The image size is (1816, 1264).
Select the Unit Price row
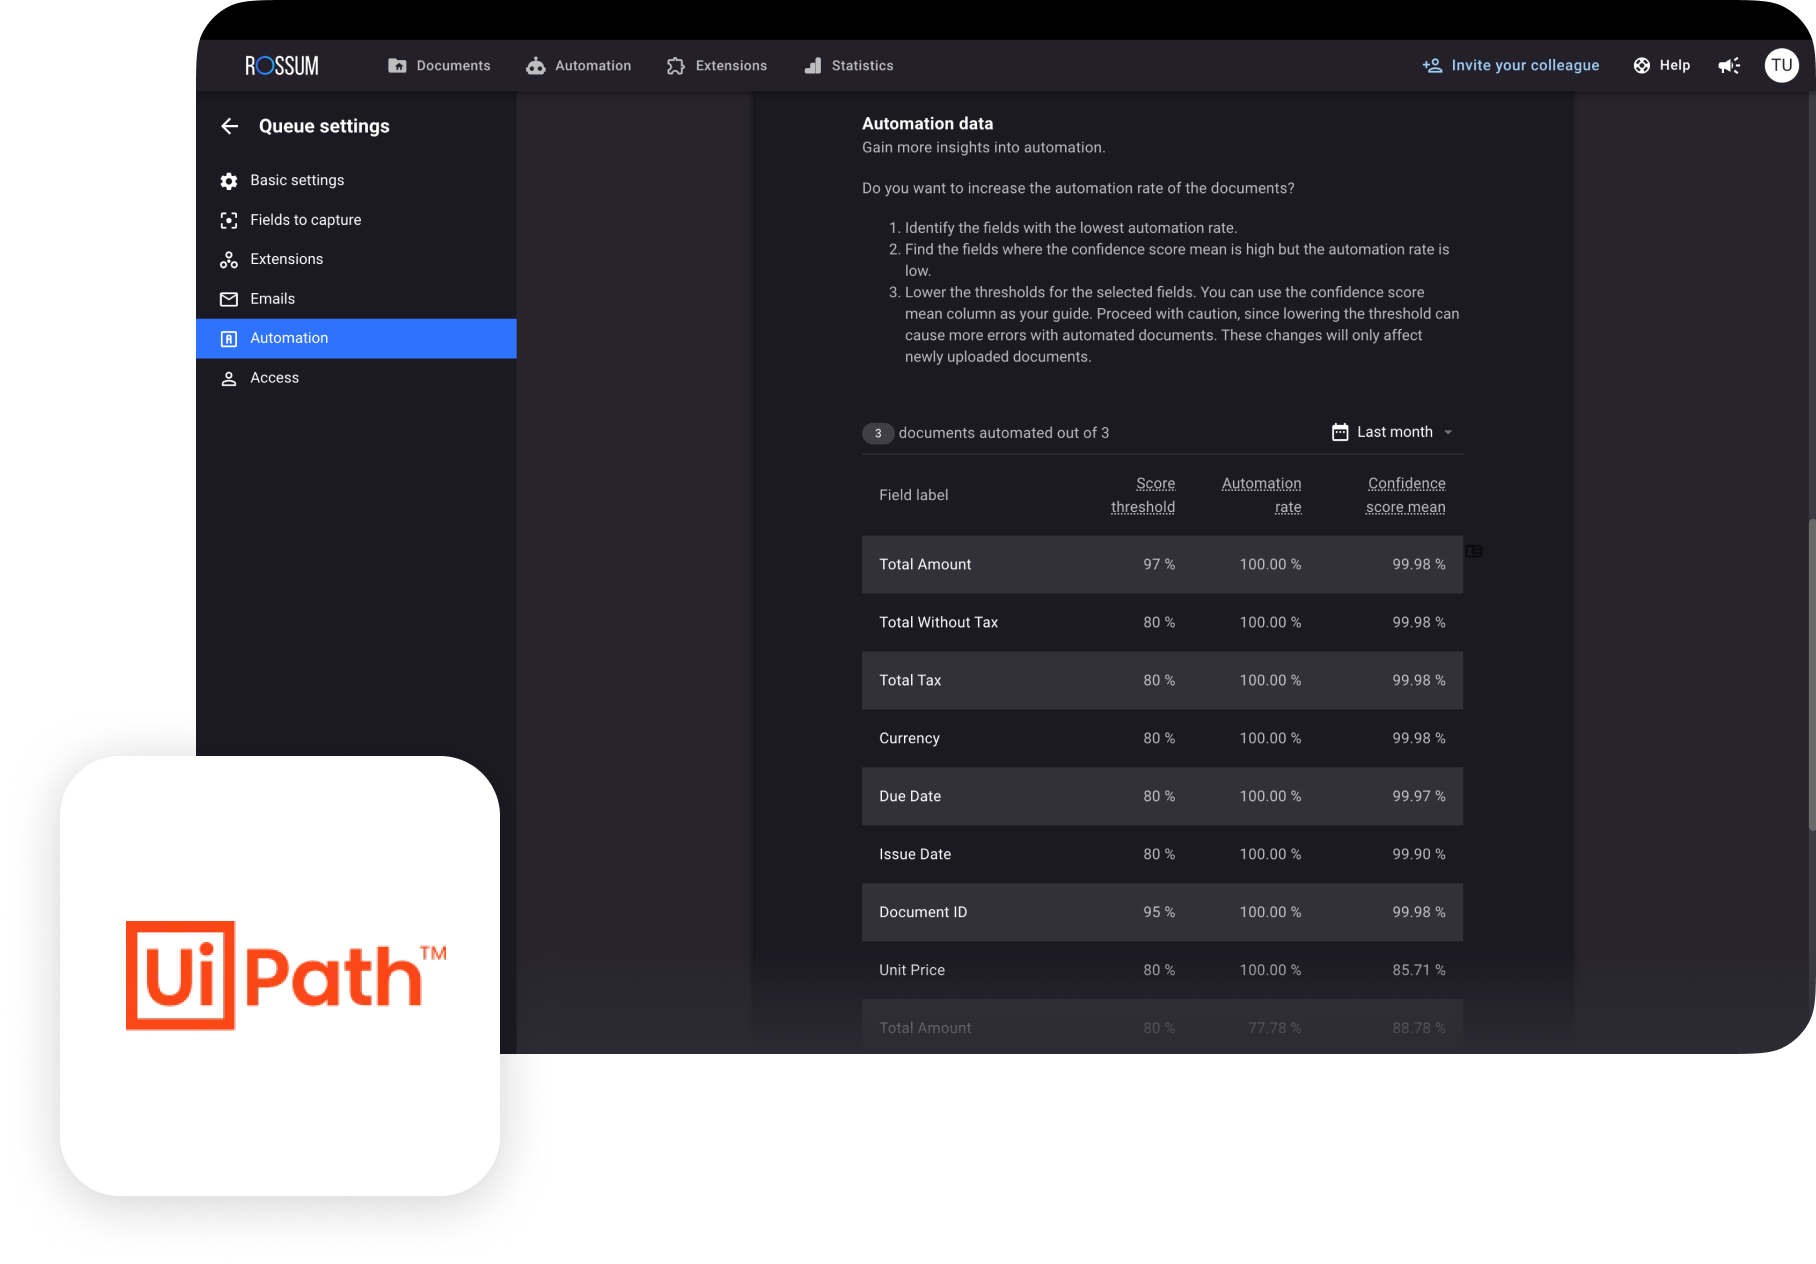click(1162, 971)
